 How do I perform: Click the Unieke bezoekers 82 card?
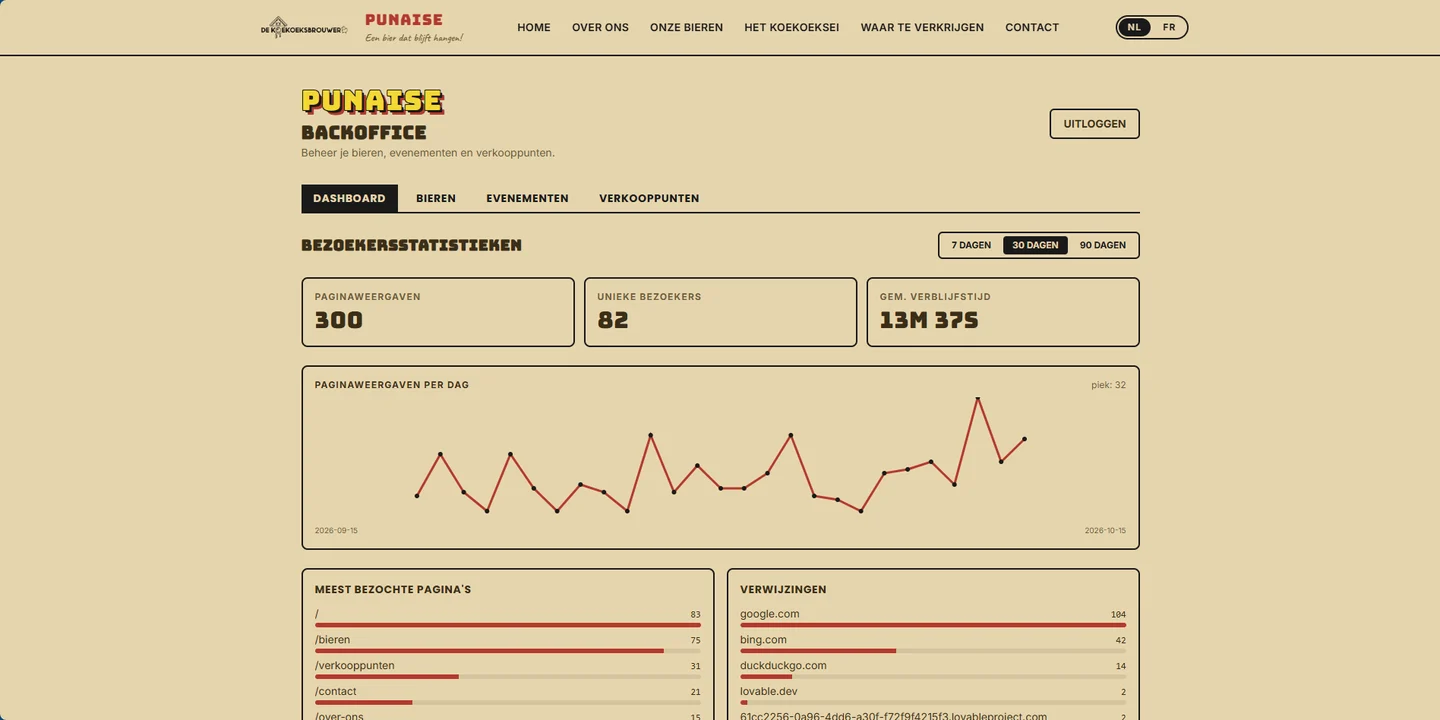[x=720, y=312]
